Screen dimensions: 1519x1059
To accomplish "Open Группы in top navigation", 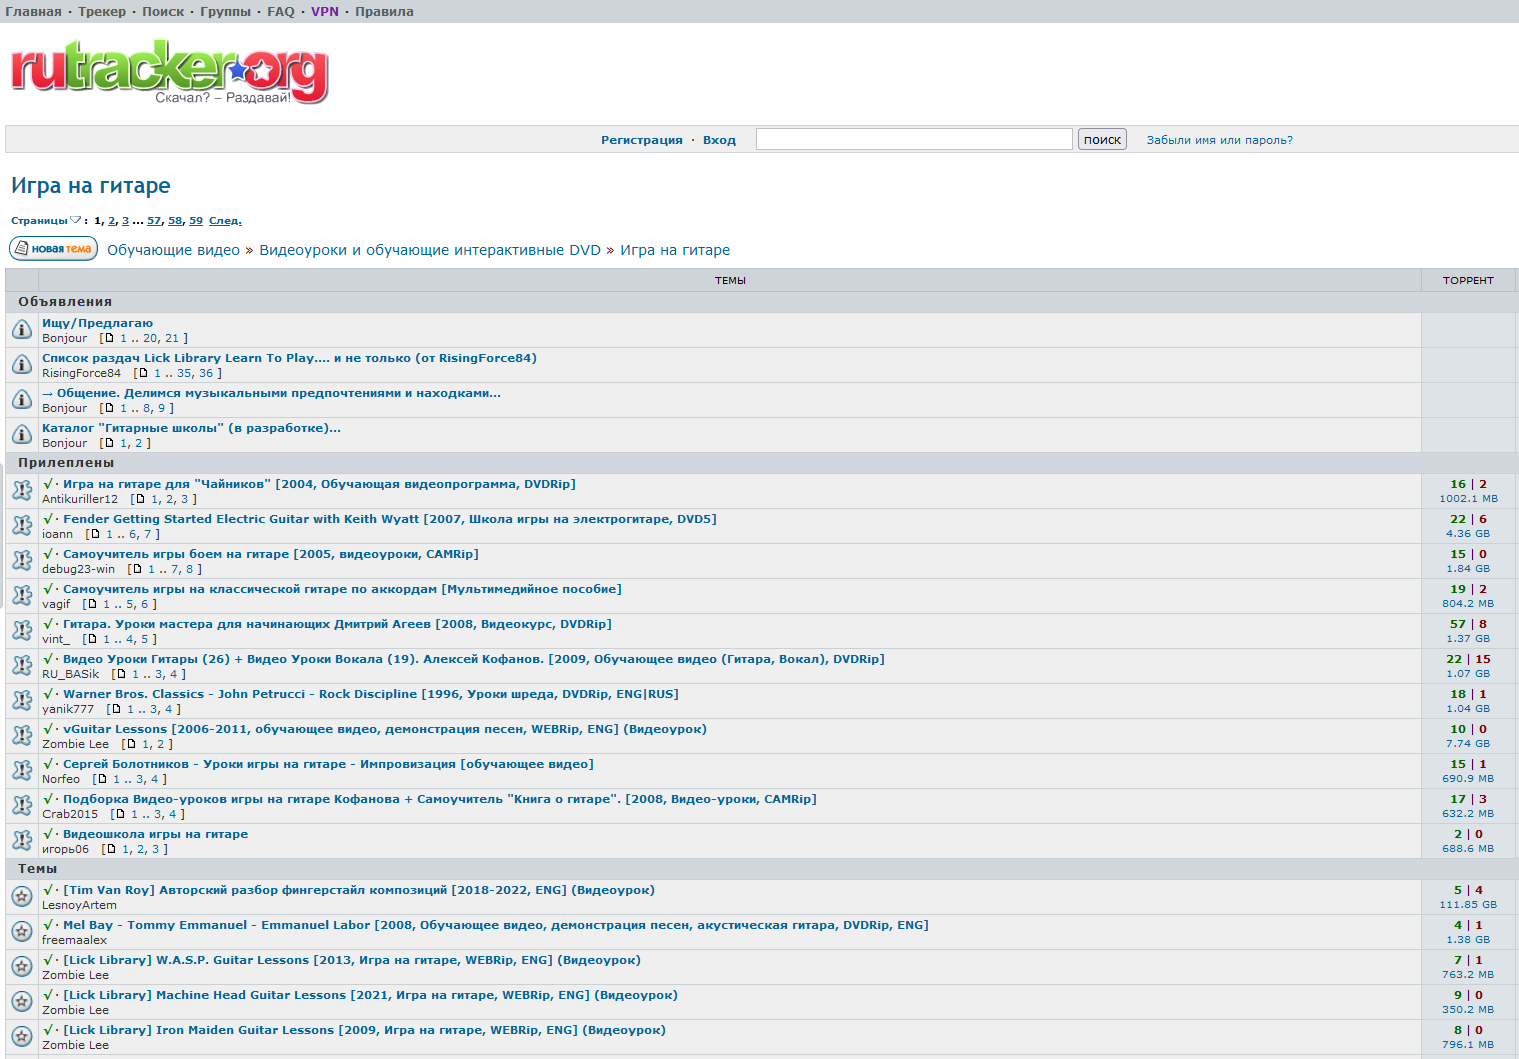I will click(226, 12).
